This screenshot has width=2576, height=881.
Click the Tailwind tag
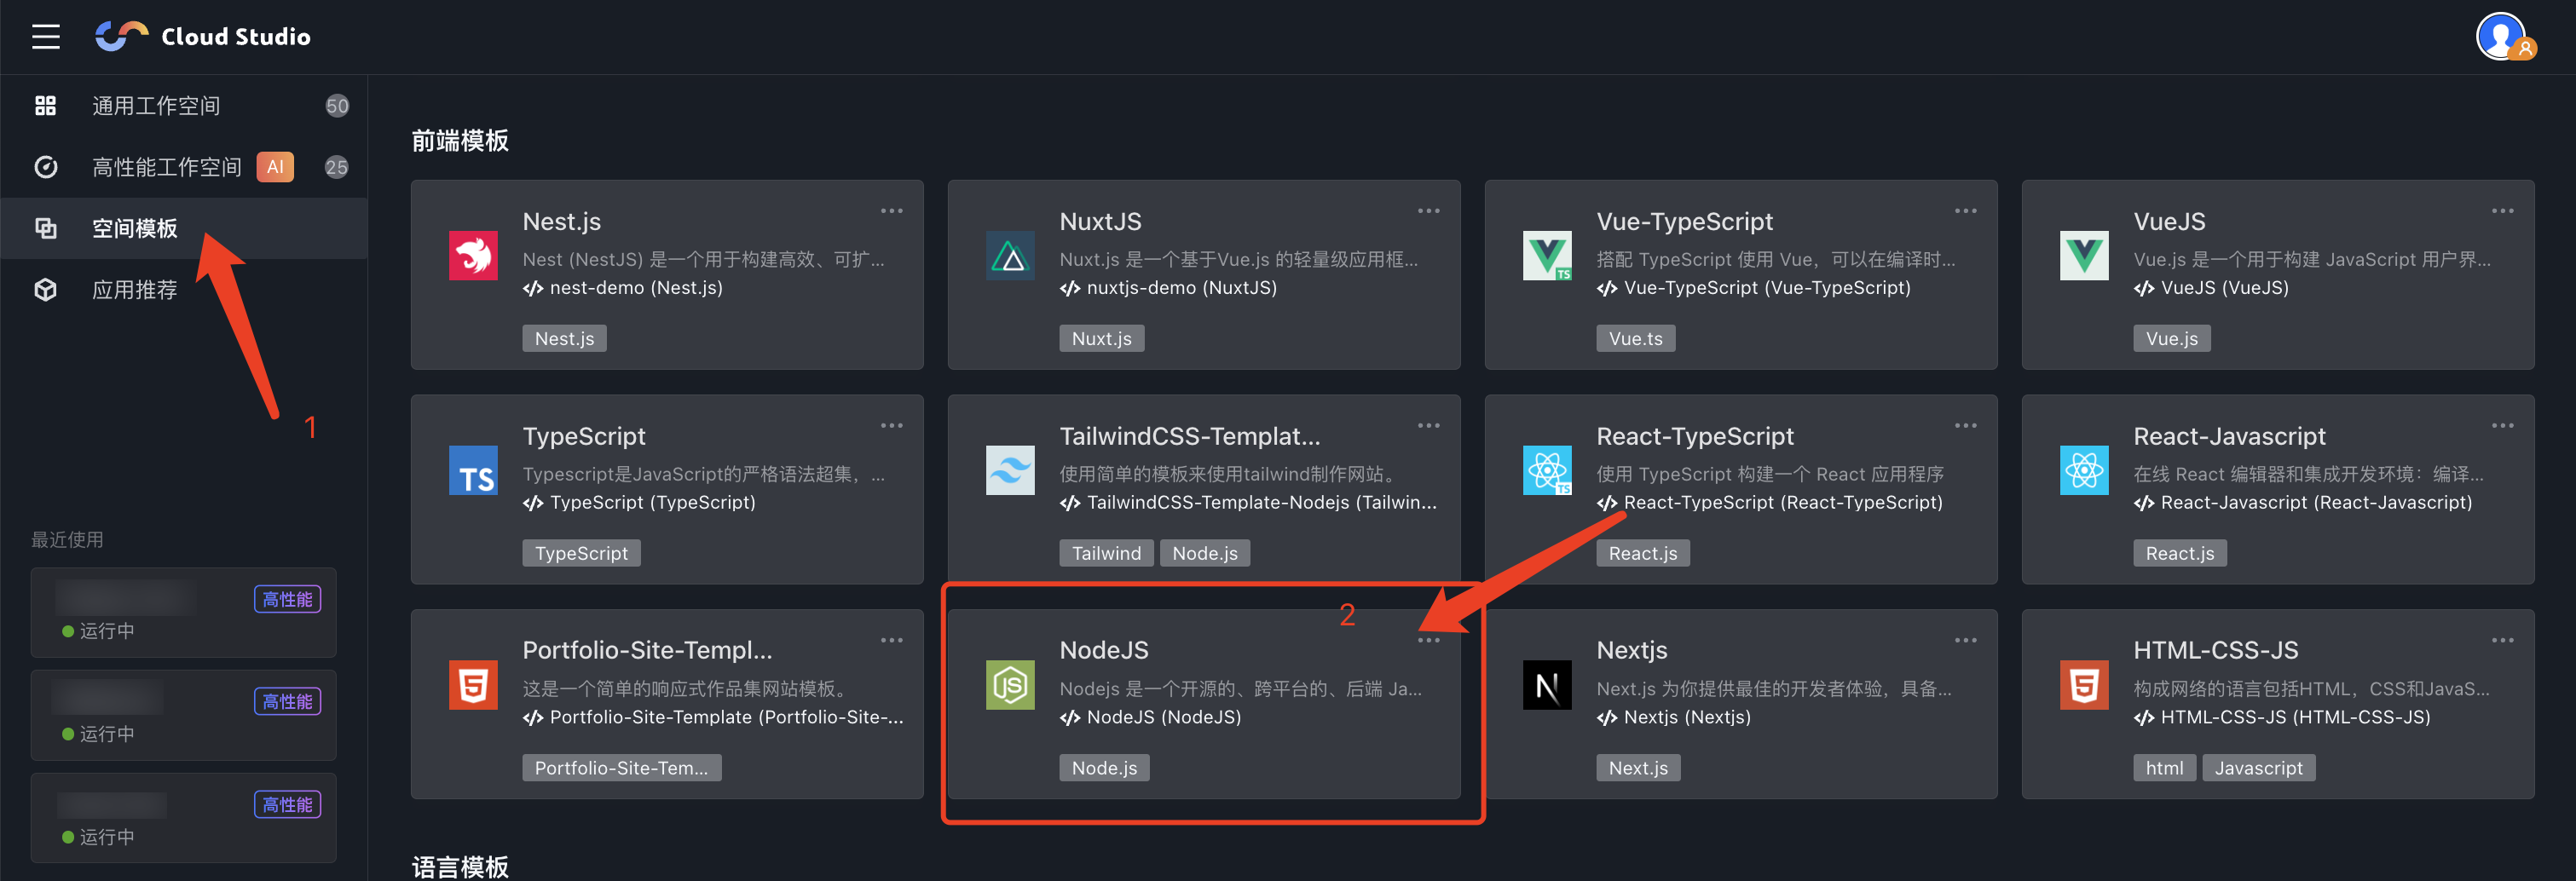click(1106, 553)
